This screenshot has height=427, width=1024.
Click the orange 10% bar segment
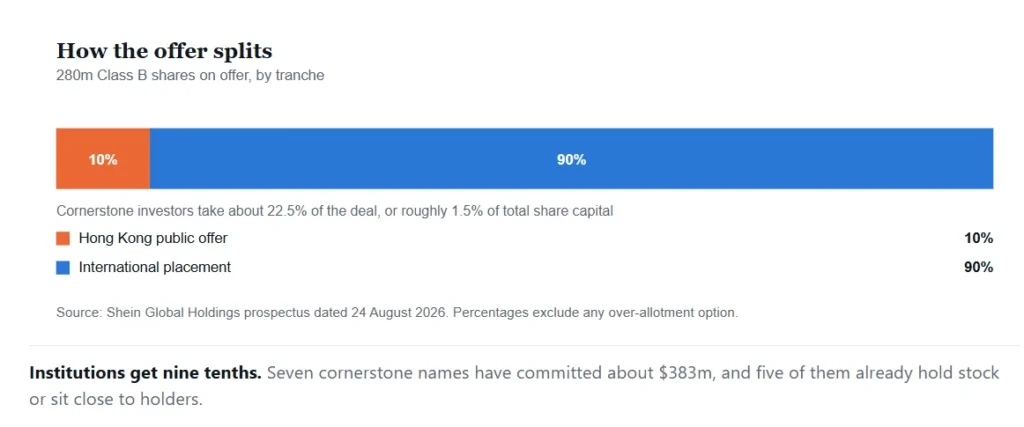[103, 159]
